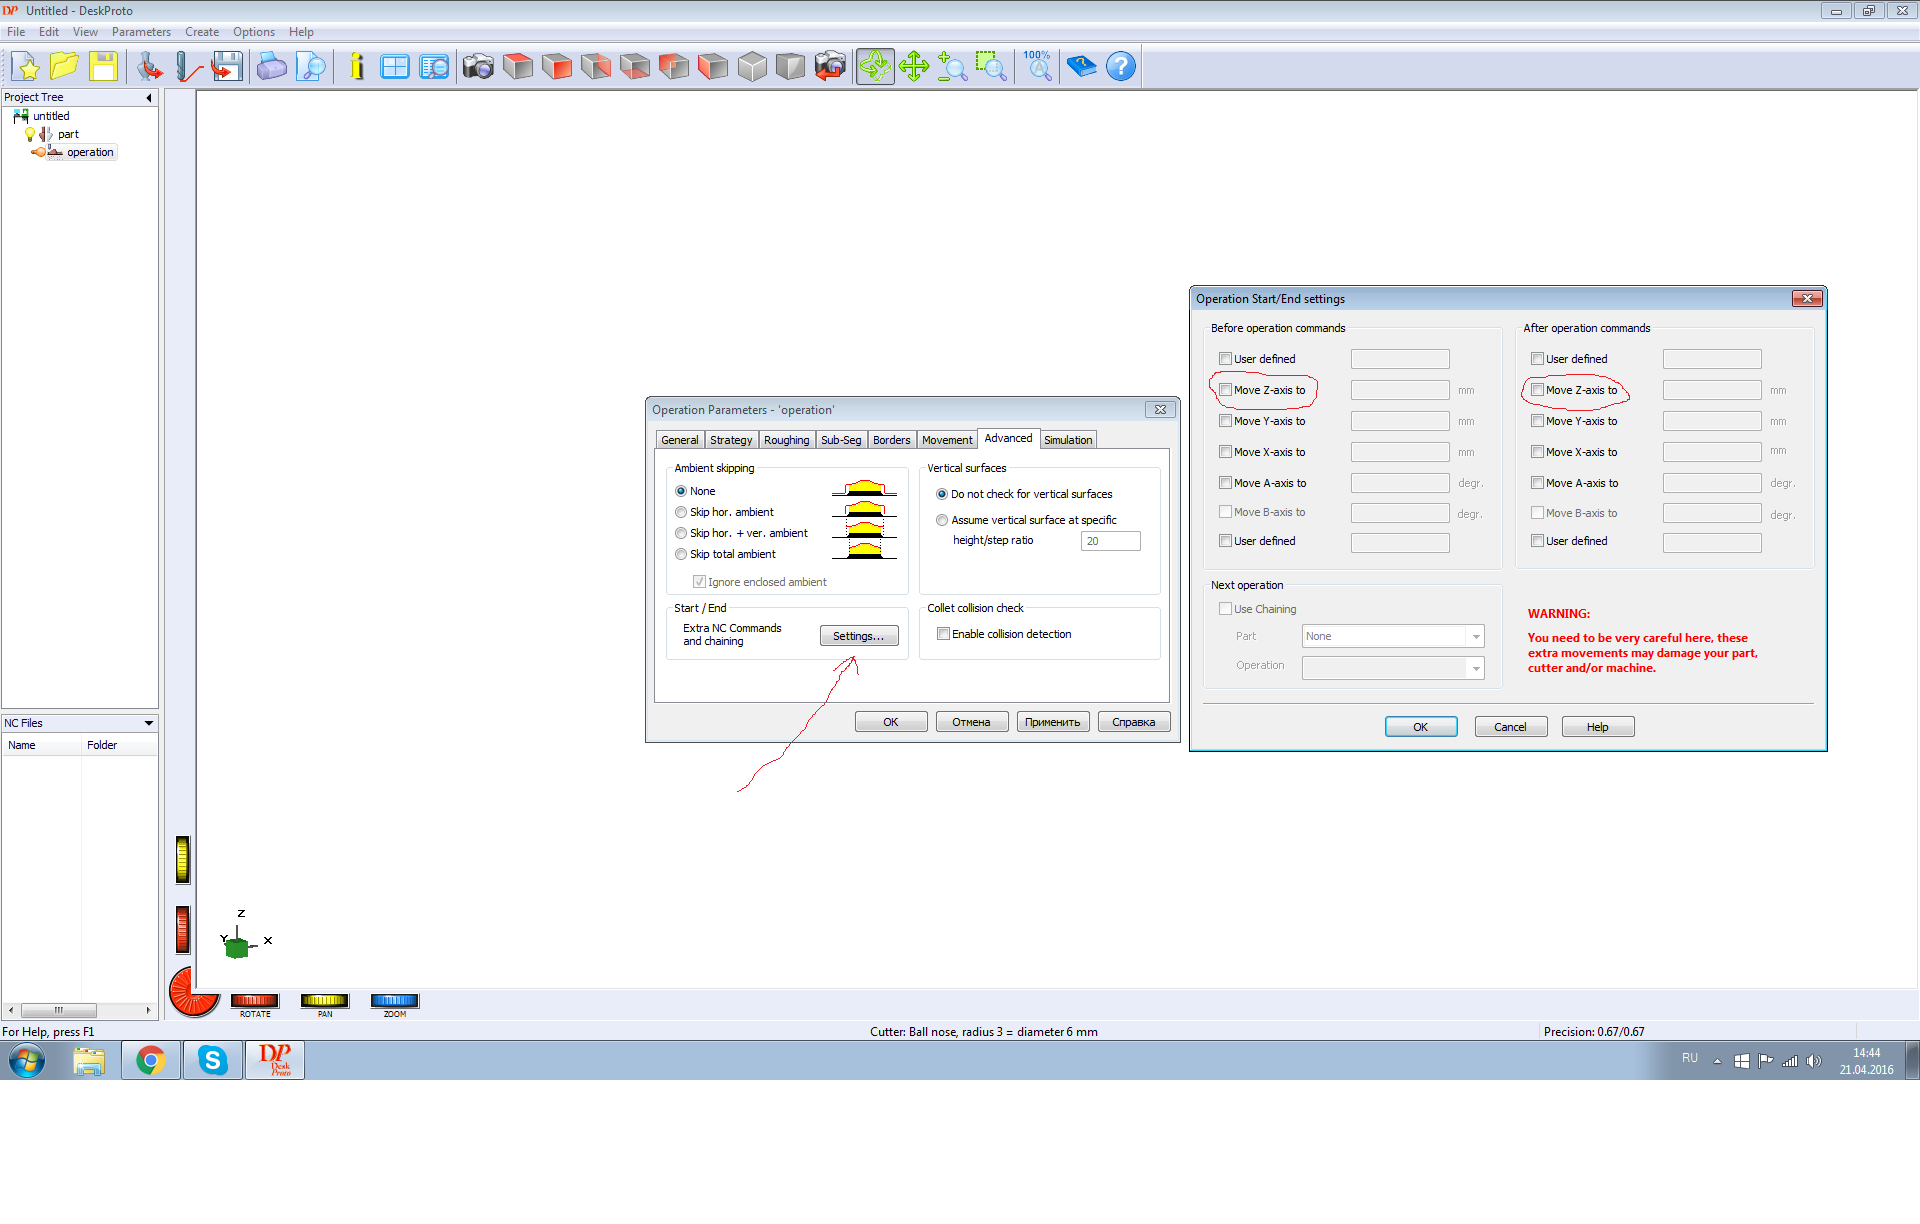Open the Part dropdown under Next operation

[1475, 637]
